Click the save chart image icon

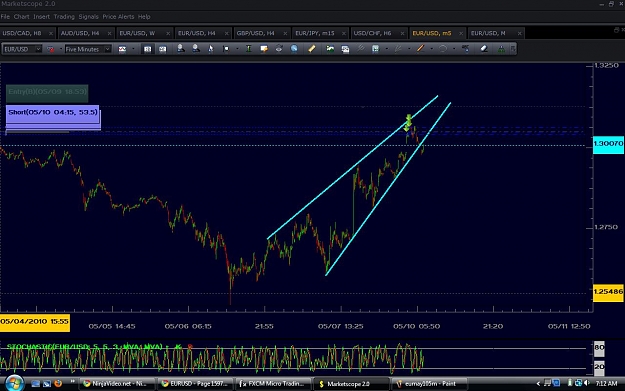tap(345, 49)
